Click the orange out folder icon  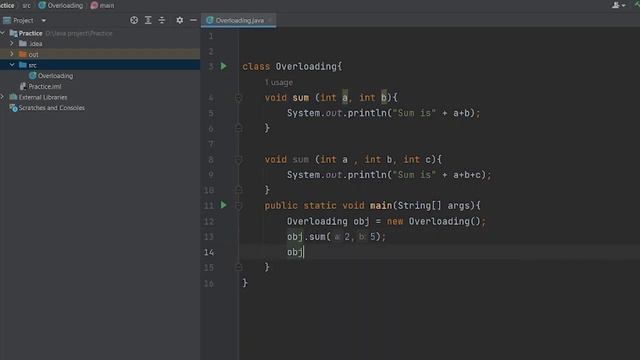pos(23,54)
